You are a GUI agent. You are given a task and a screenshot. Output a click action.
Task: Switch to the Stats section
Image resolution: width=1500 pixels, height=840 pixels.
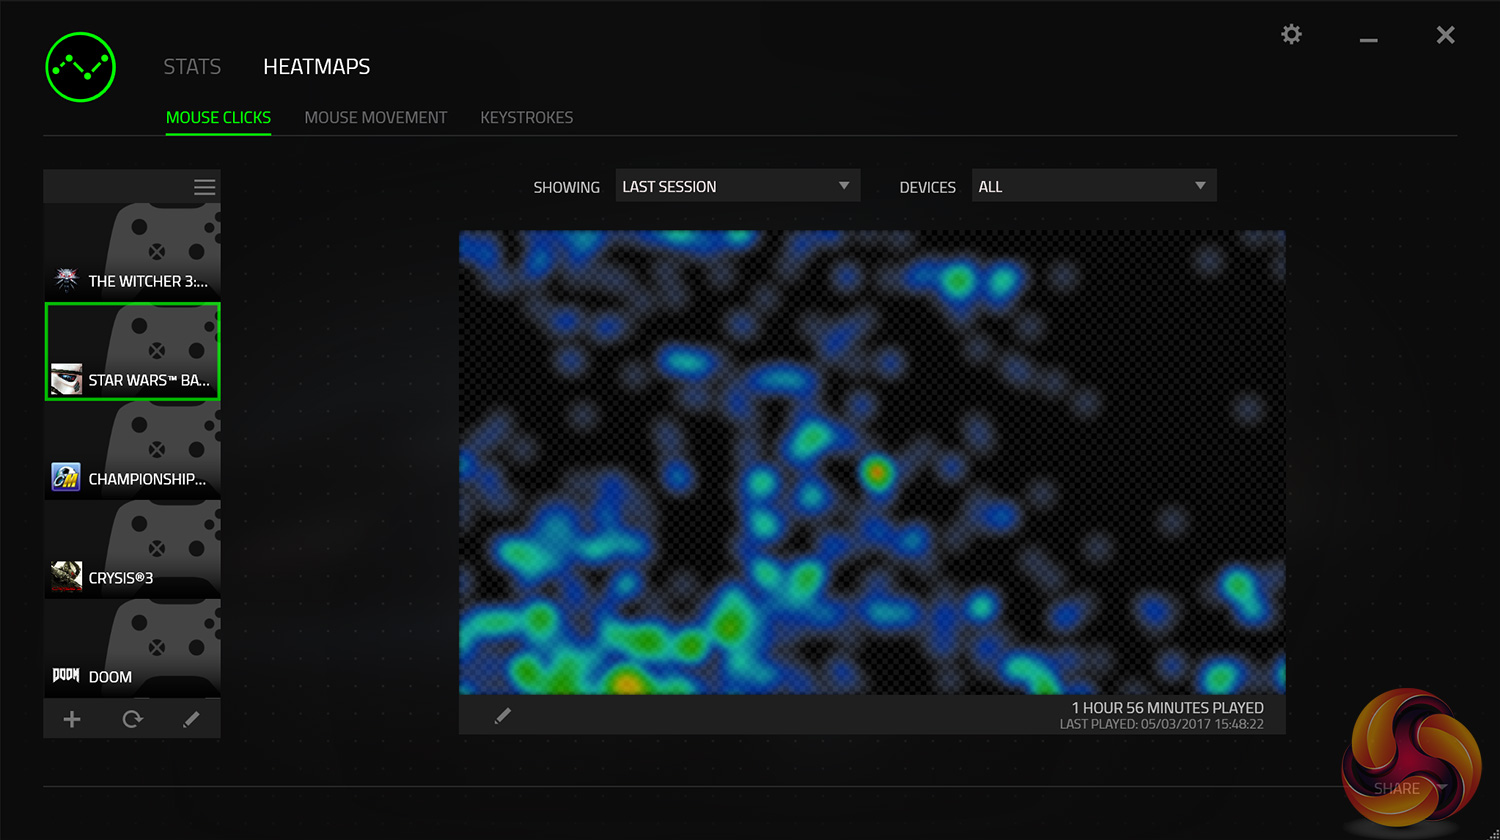pos(192,67)
